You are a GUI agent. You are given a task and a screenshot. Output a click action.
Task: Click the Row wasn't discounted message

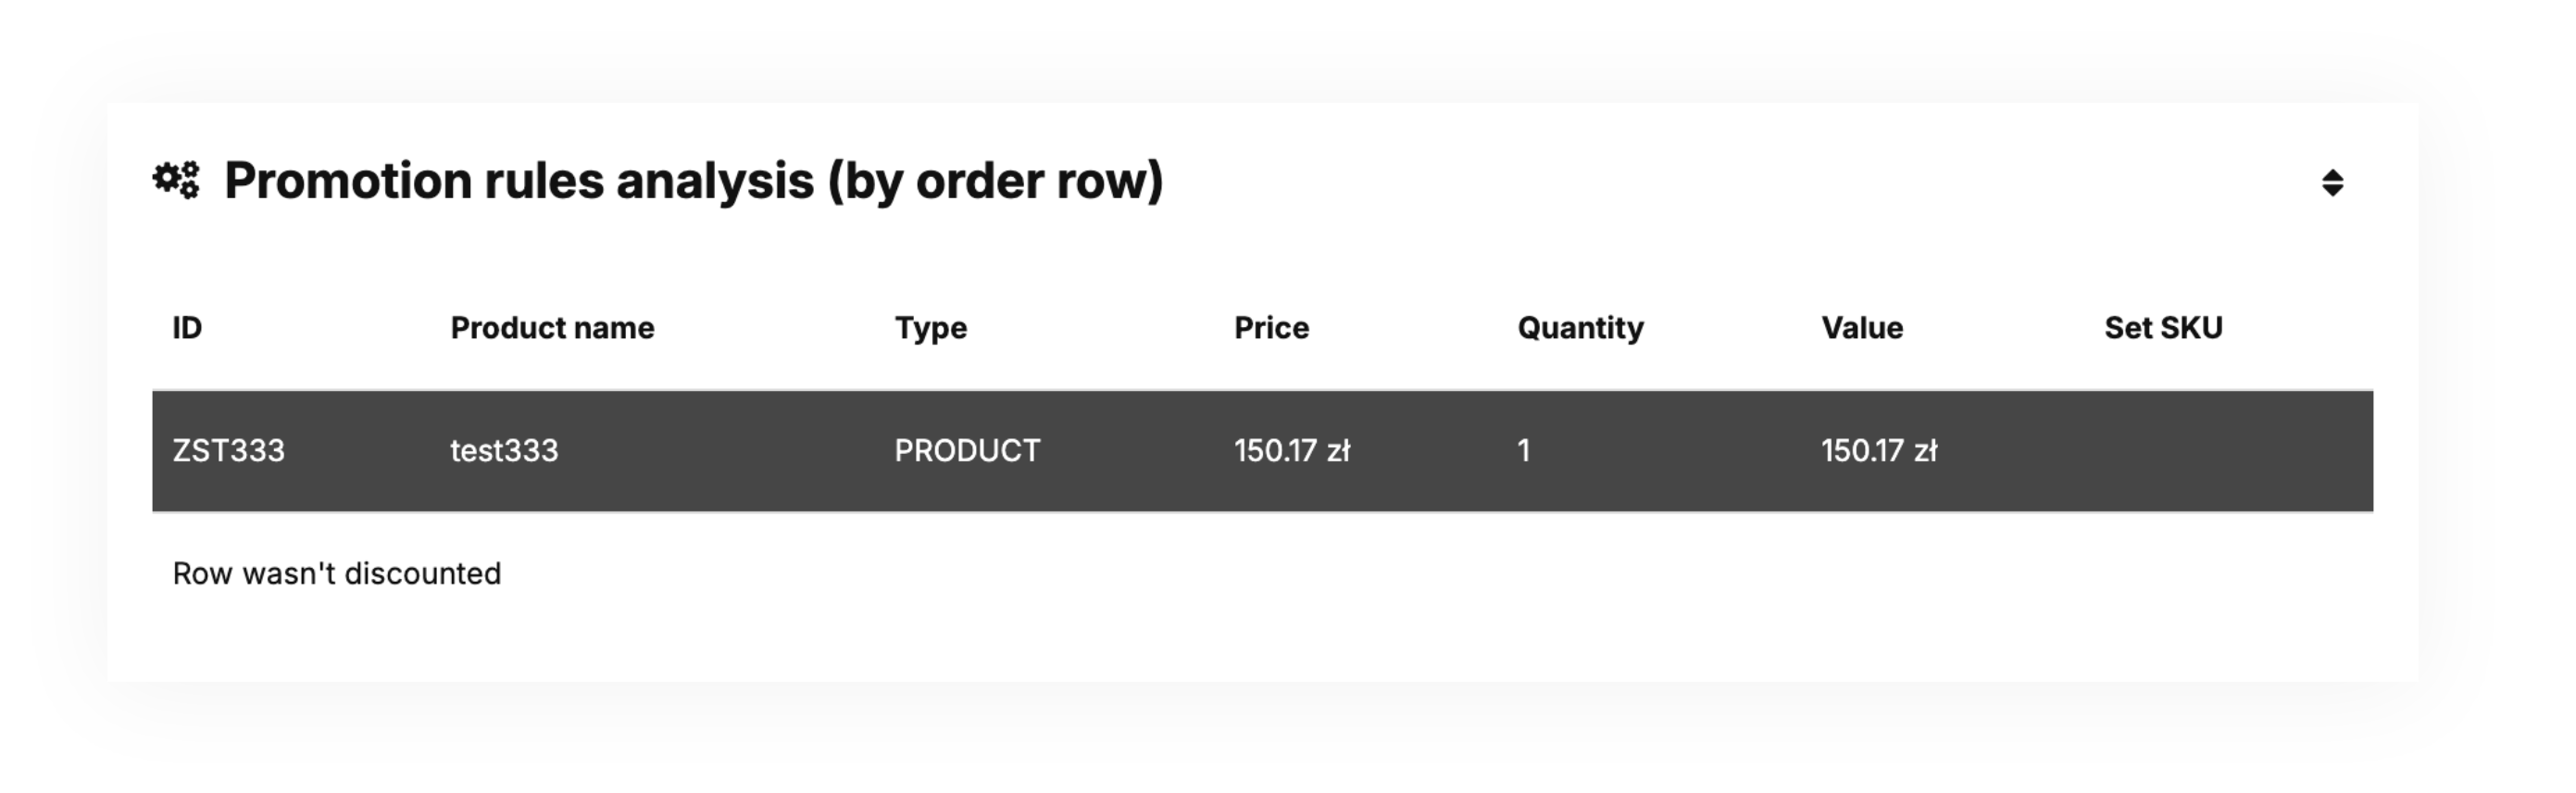pyautogui.click(x=337, y=574)
